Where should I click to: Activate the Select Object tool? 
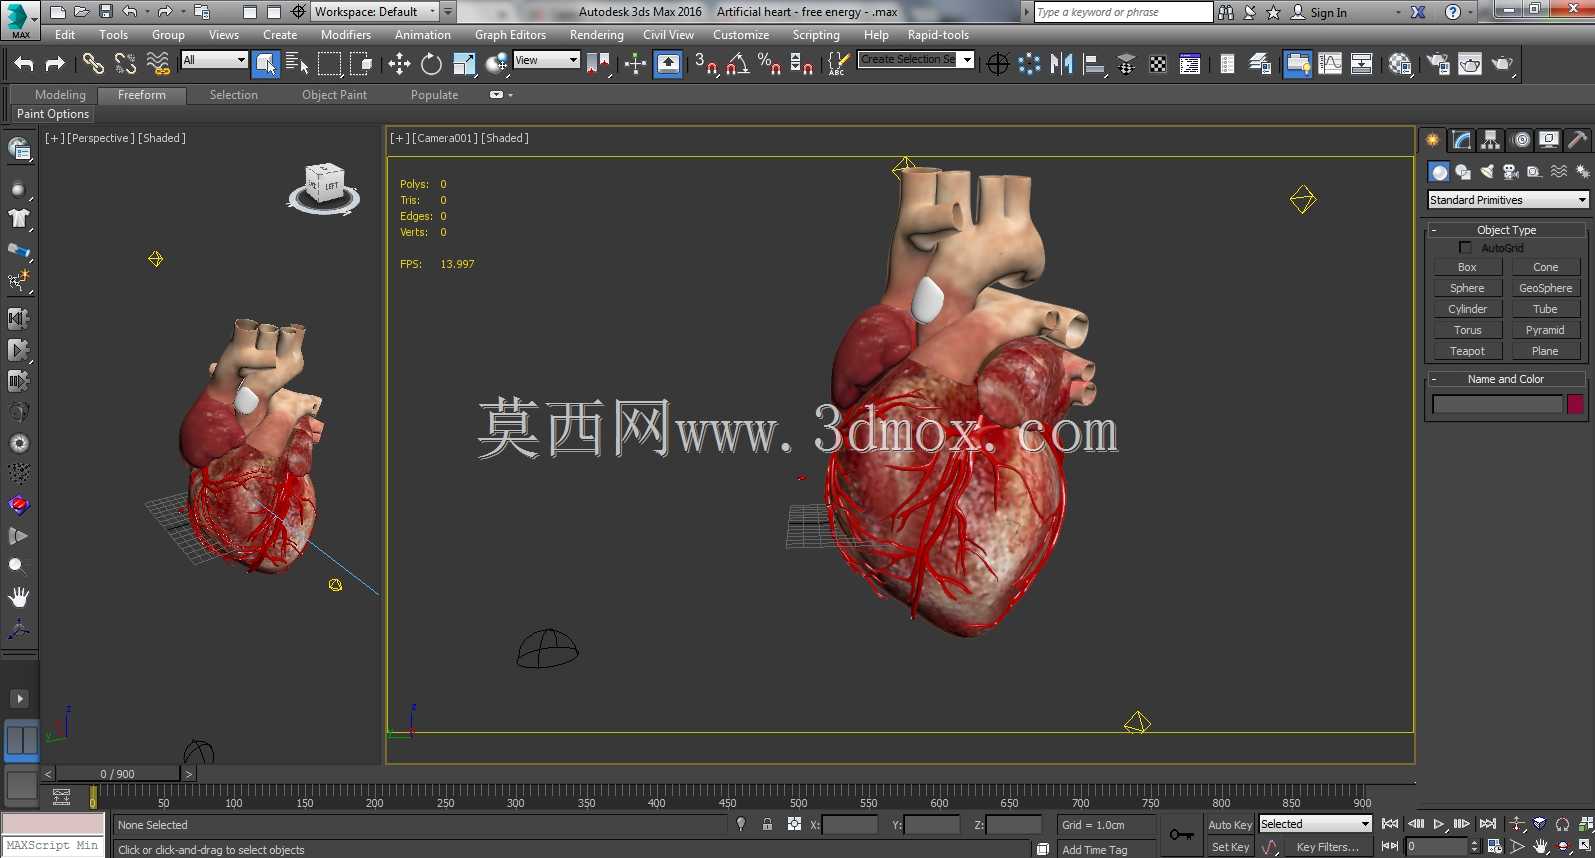(x=266, y=64)
